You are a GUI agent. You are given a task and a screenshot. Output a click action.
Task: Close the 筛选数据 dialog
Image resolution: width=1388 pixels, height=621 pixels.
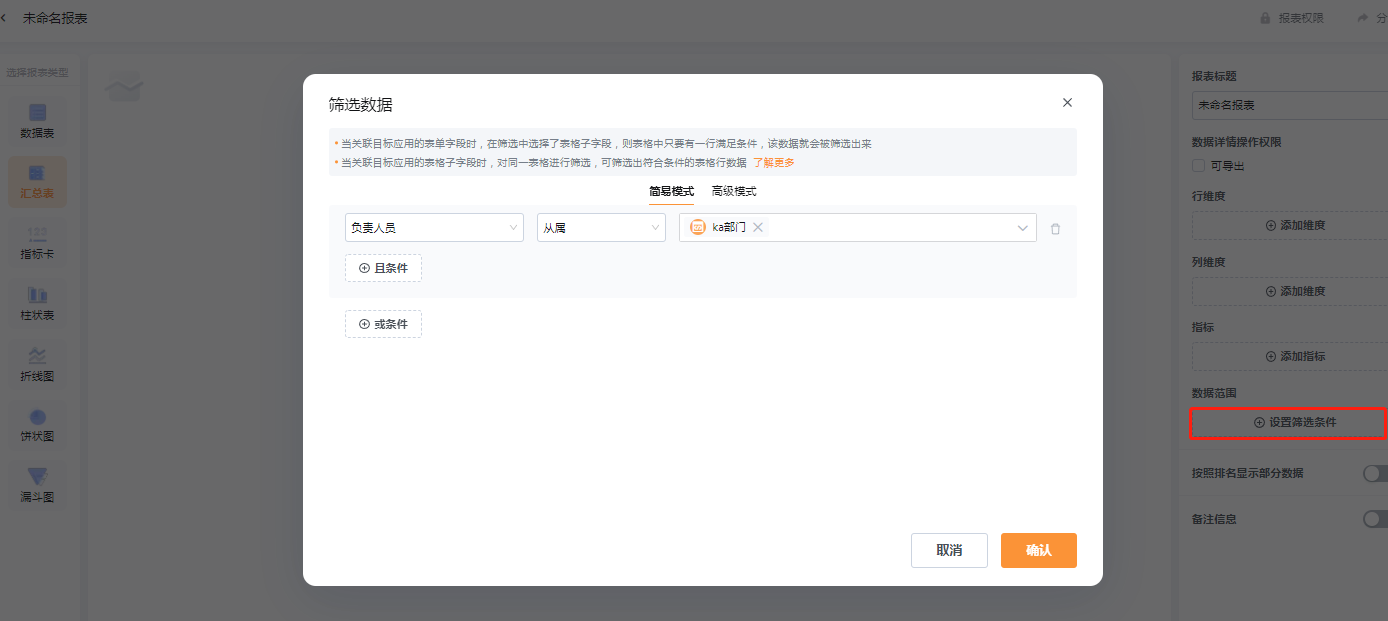click(x=1067, y=102)
